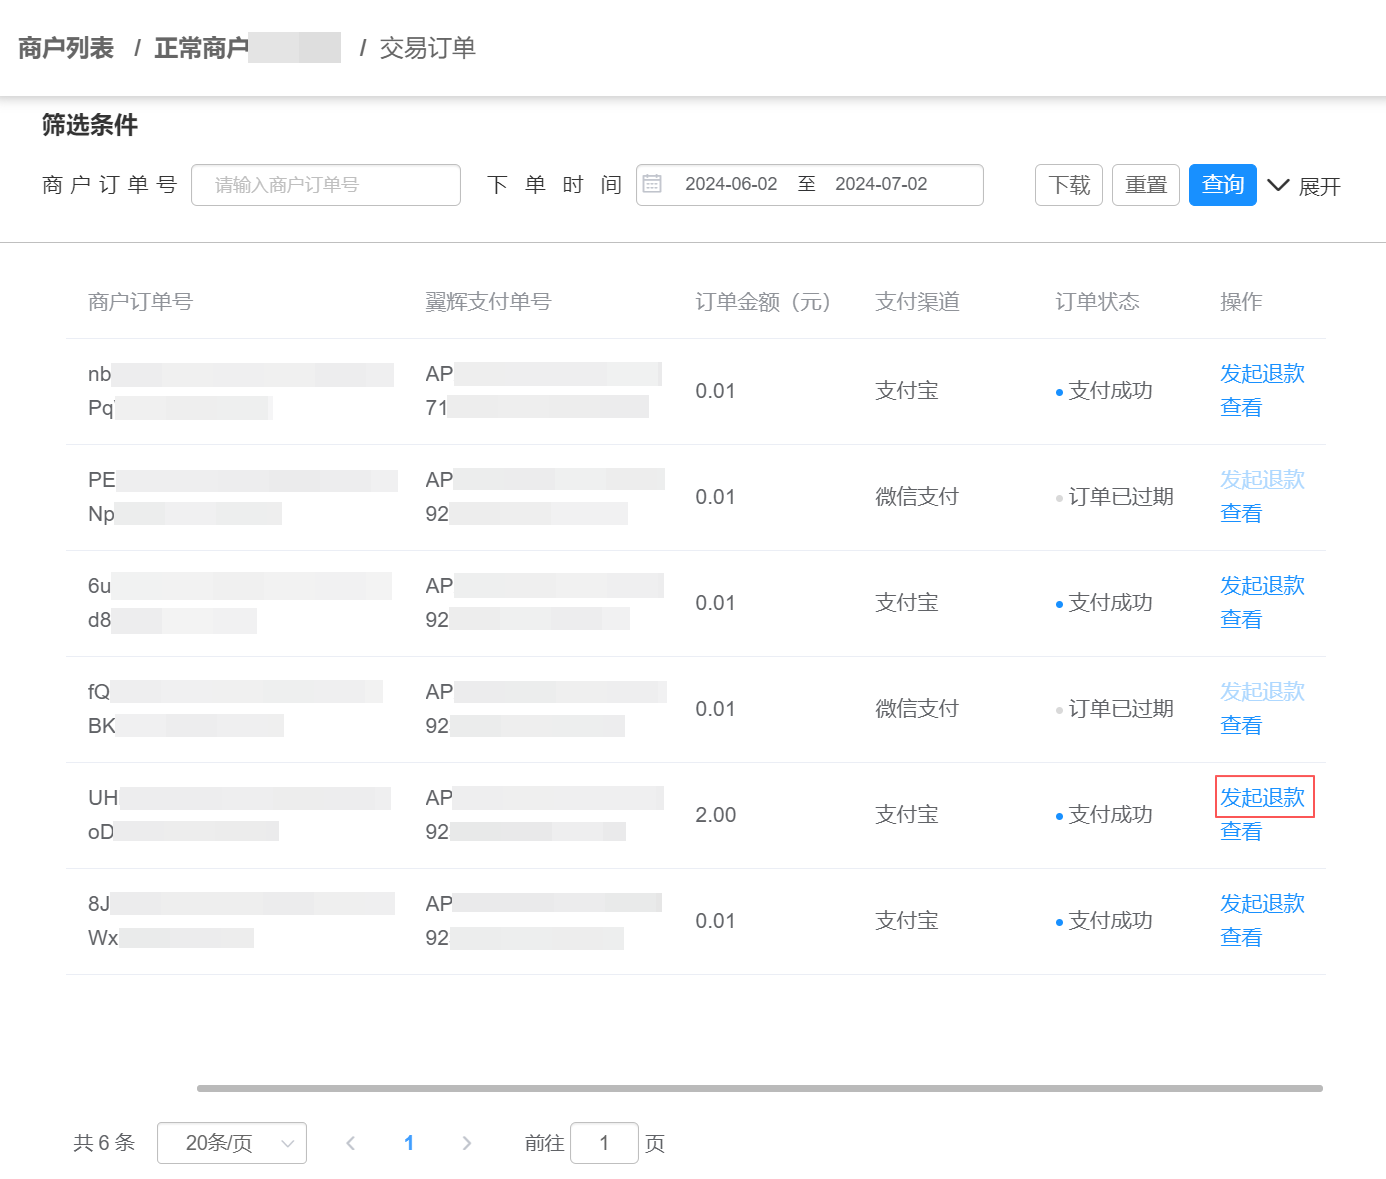Click the merchant order number input field
Viewport: 1386px width, 1179px height.
pos(325,184)
